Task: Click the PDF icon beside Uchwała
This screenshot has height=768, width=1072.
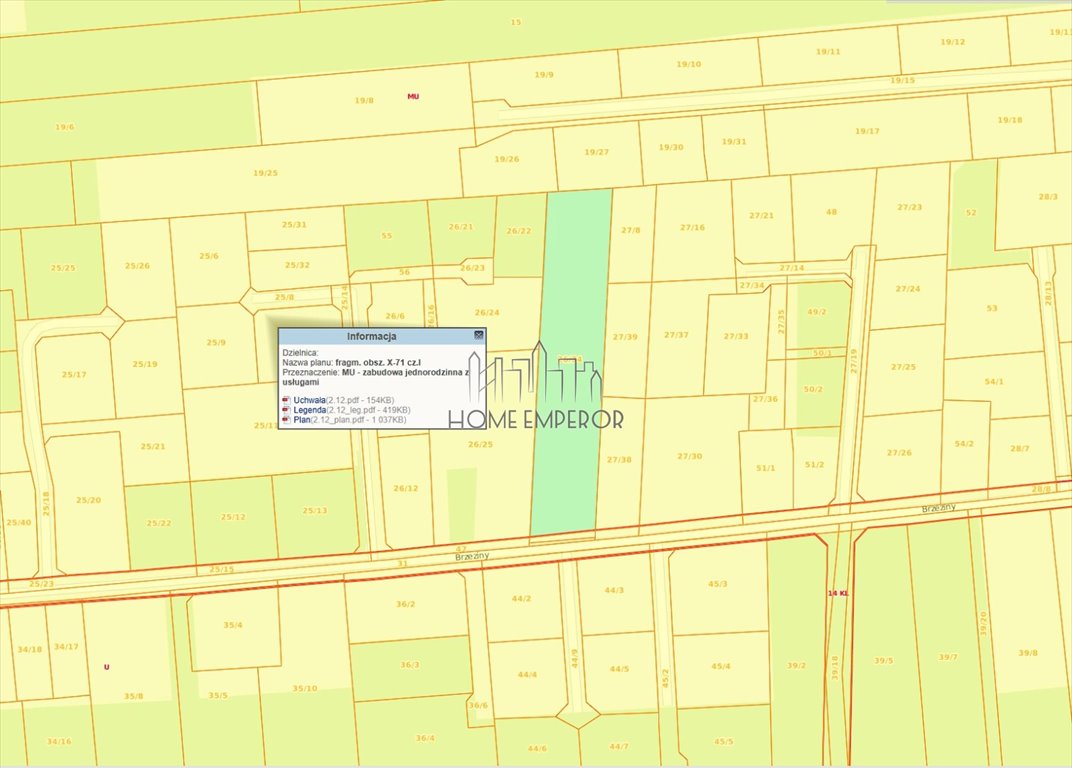Action: (286, 400)
